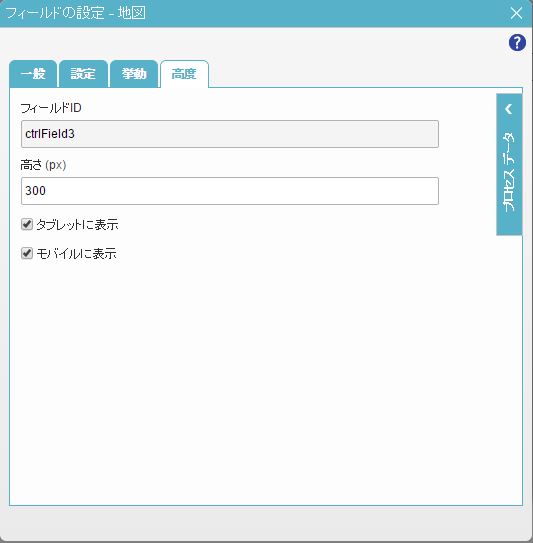Click the タブレットに表示 label text
Screen dimensions: 533x543
click(77, 225)
